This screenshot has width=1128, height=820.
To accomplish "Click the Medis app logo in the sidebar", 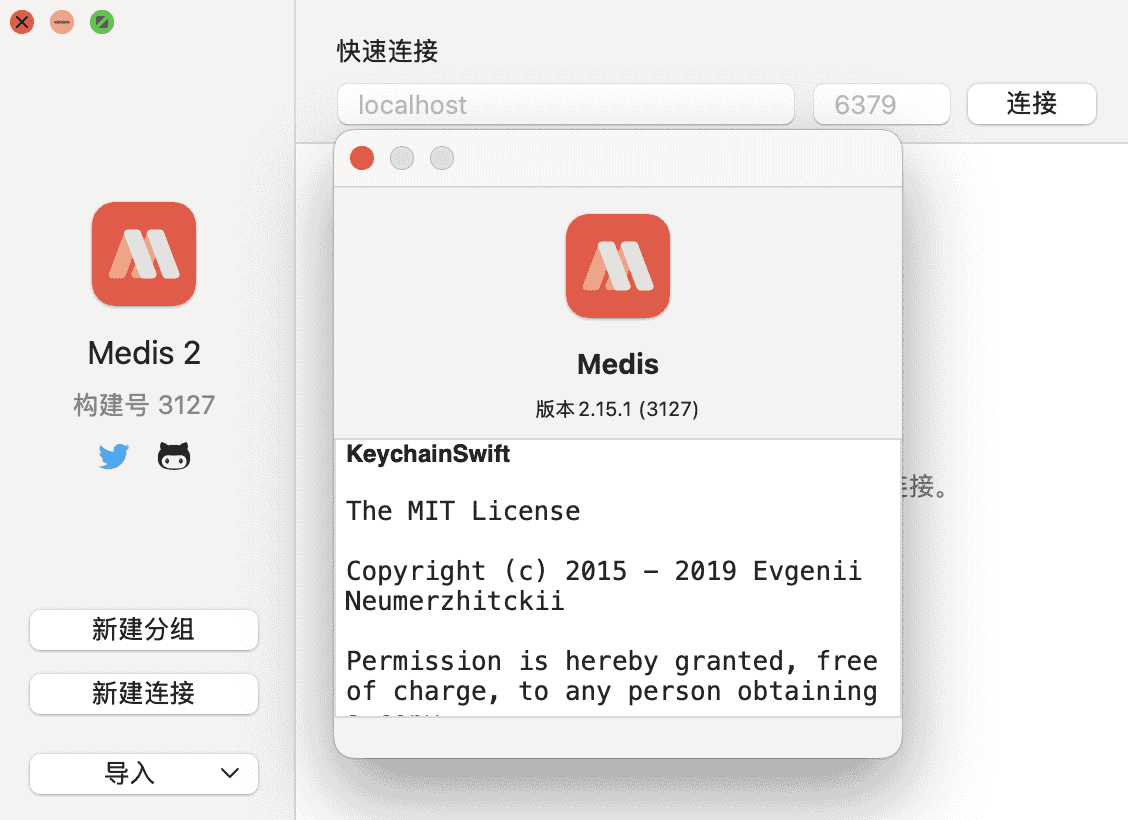I will point(143,253).
